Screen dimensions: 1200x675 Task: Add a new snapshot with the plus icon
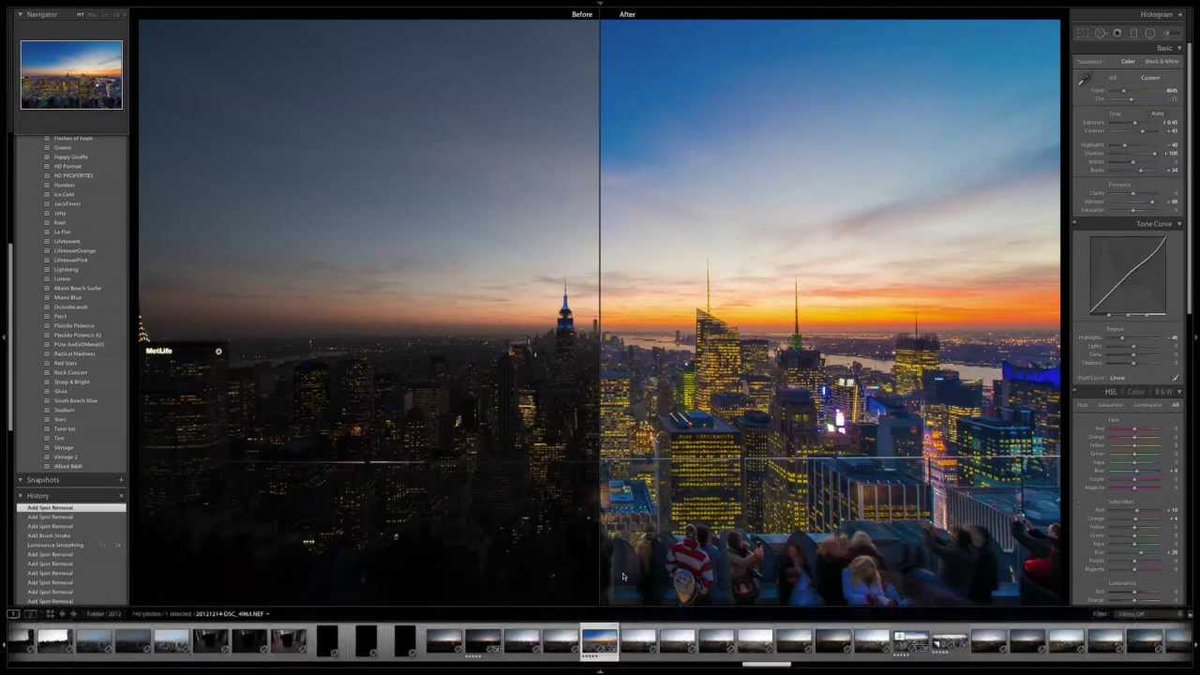(x=122, y=480)
